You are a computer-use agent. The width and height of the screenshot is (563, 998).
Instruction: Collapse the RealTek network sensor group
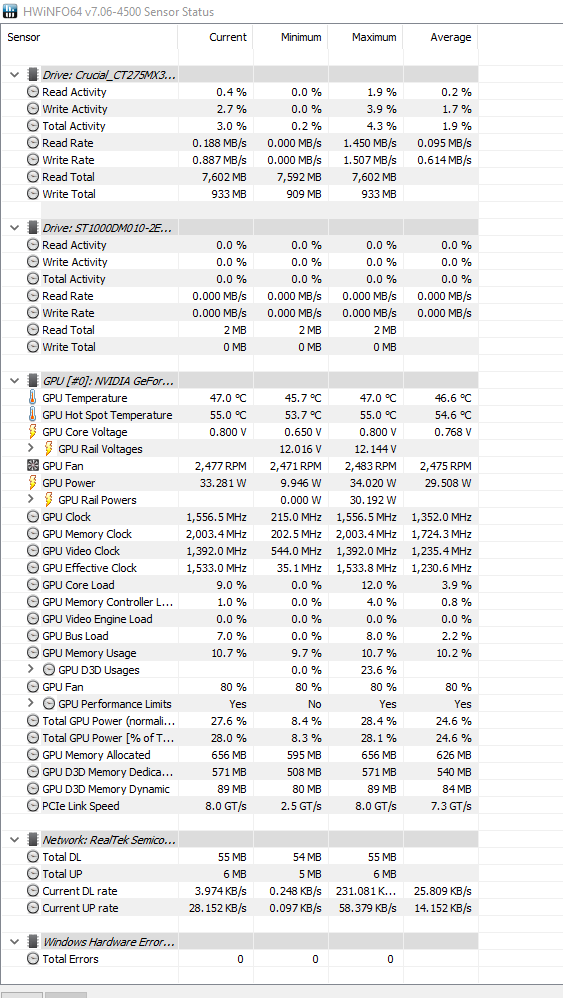click(14, 840)
